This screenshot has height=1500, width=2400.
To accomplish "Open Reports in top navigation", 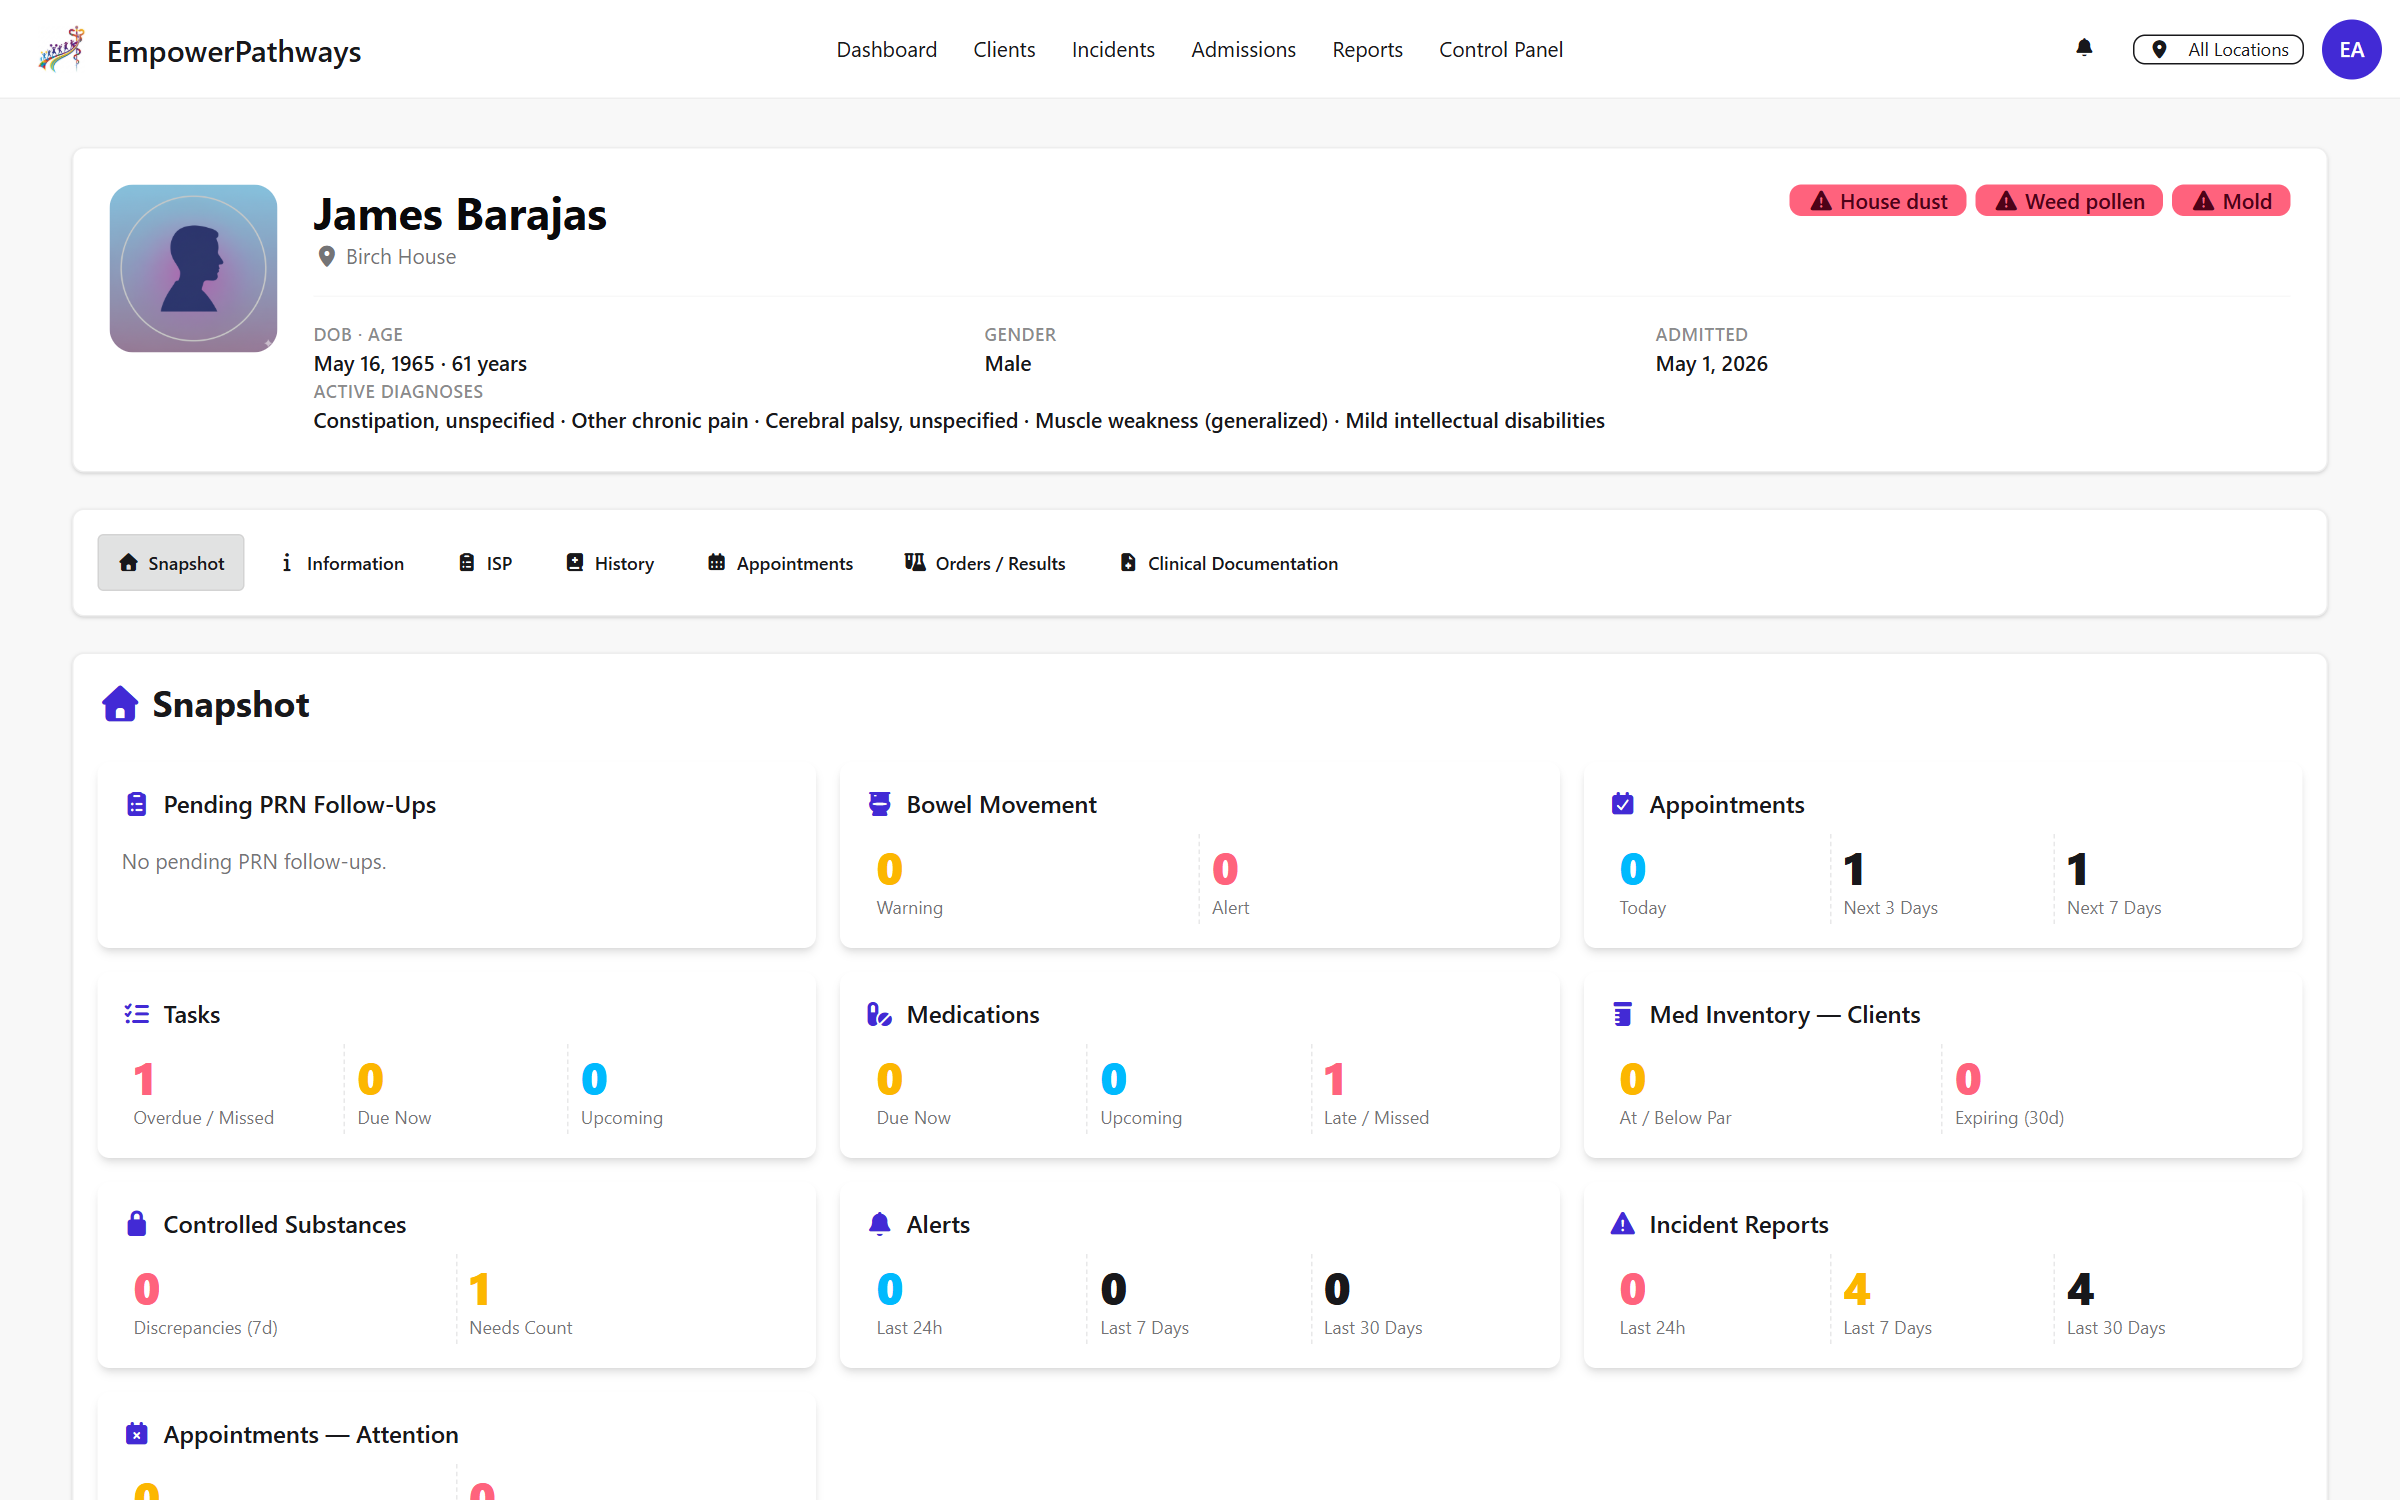I will [x=1367, y=49].
